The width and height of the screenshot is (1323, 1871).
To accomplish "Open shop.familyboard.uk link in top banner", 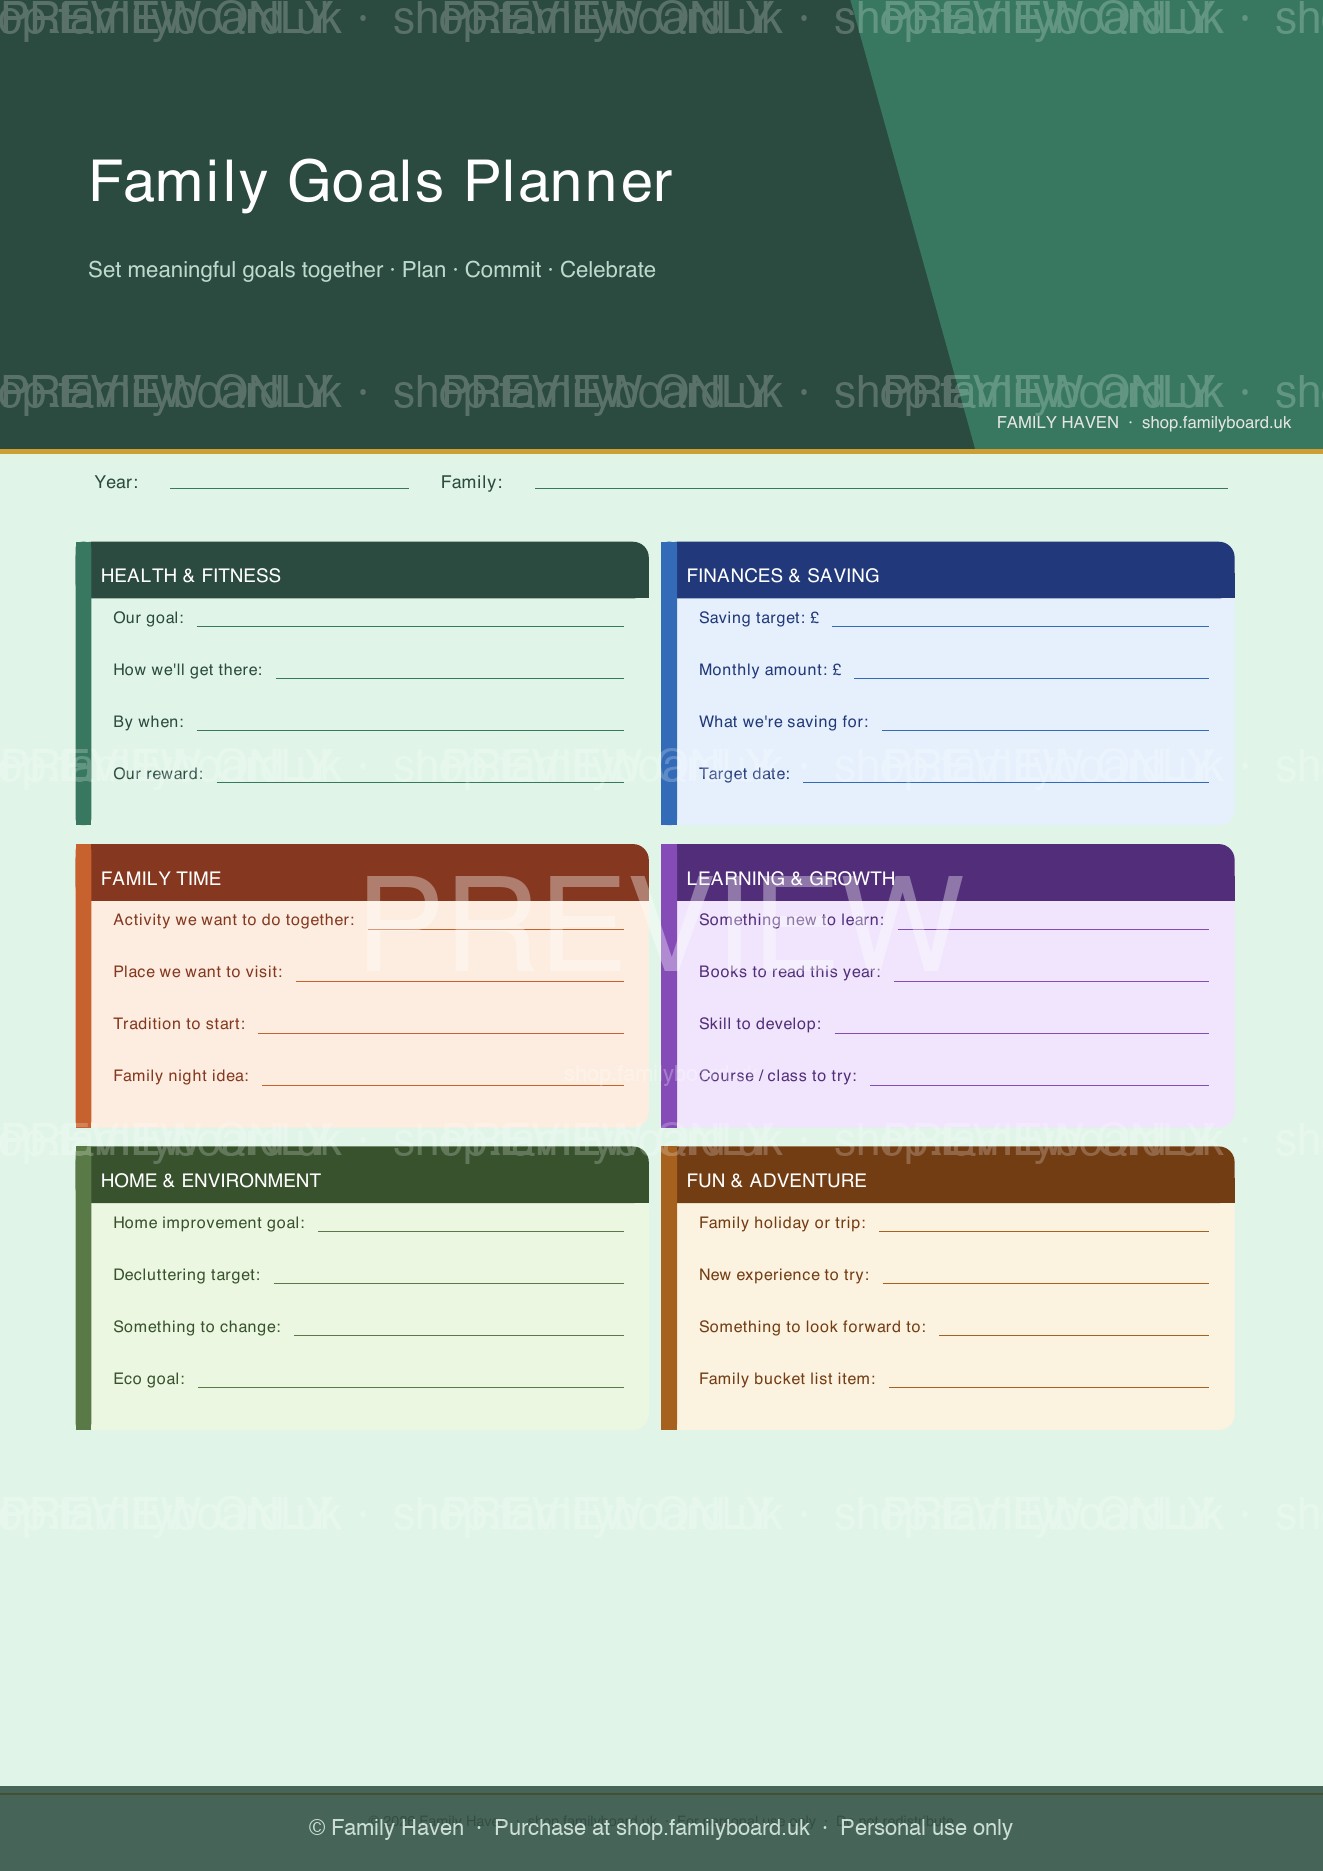I will tap(1215, 422).
